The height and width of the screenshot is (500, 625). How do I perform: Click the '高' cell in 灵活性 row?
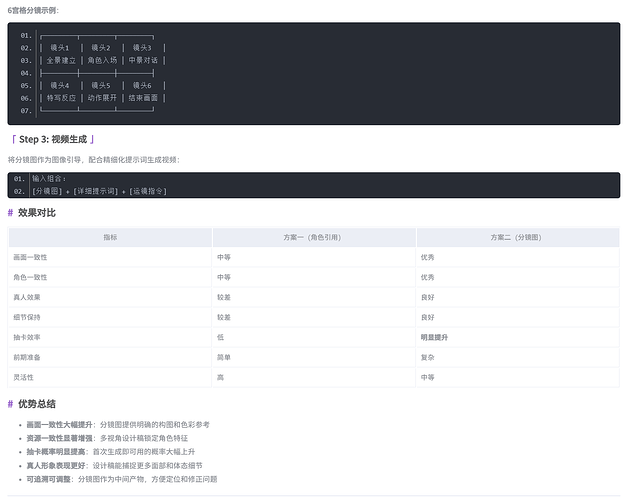point(220,377)
